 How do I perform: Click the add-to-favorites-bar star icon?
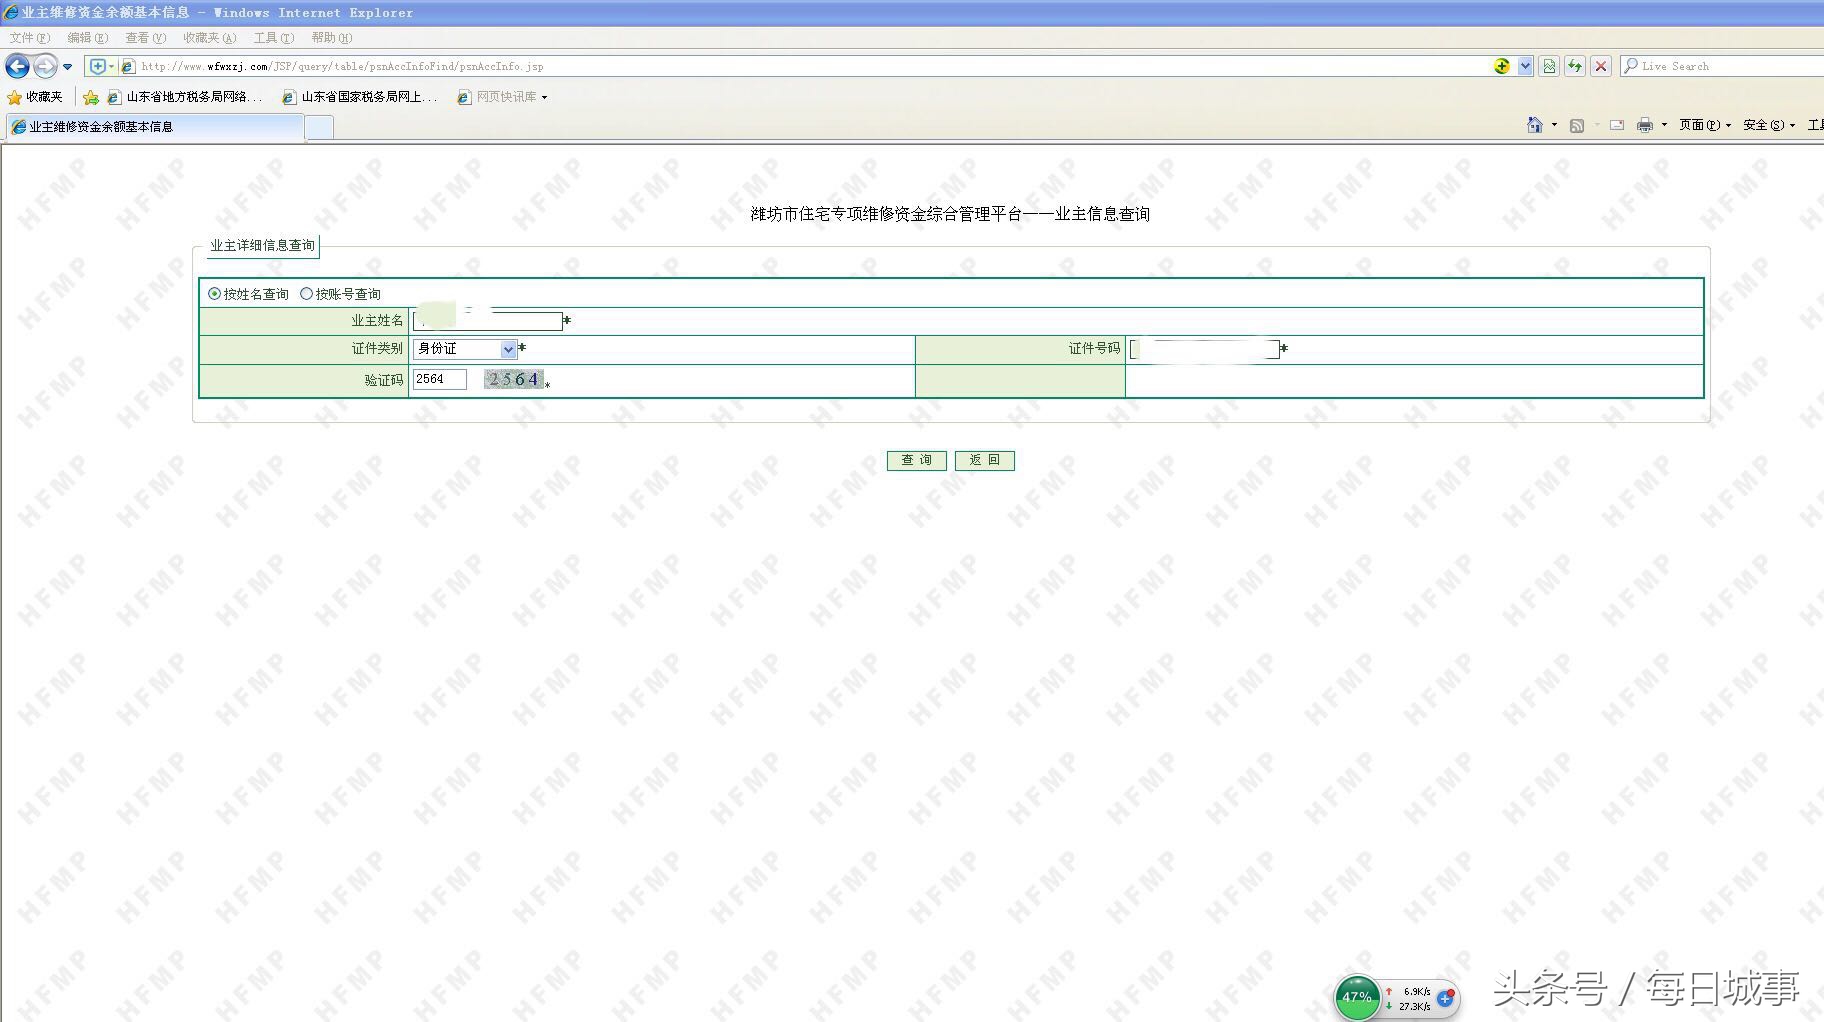point(91,97)
